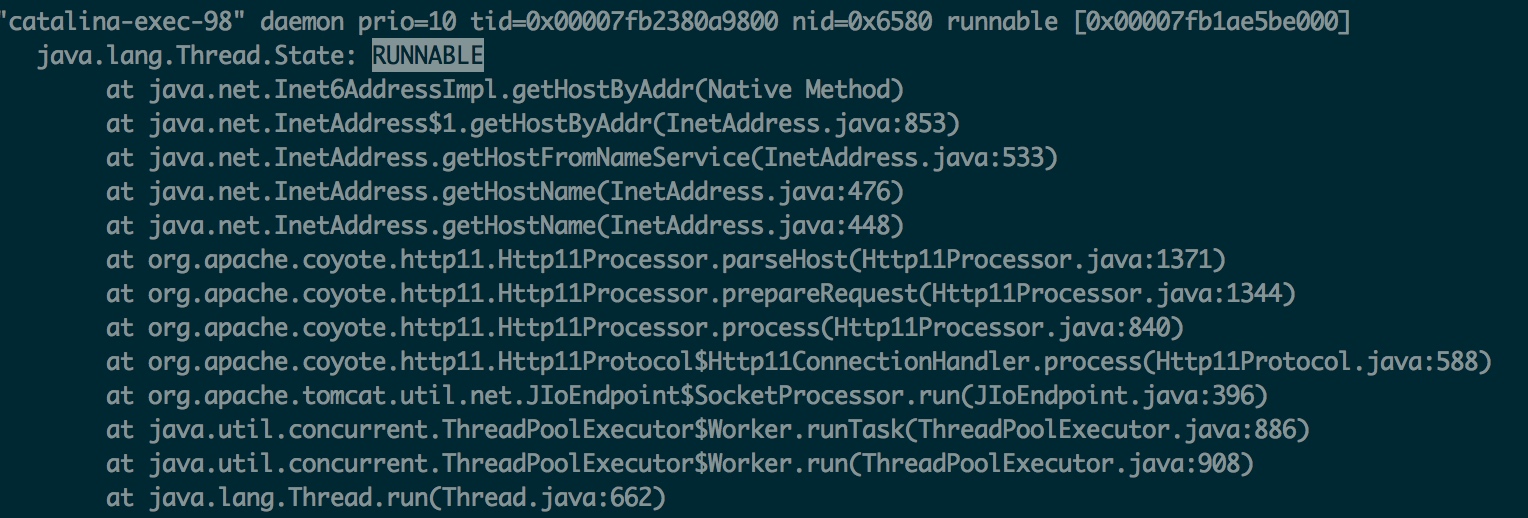Image resolution: width=1528 pixels, height=518 pixels.
Task: Click the Http11Processor.parseHost stack frame
Action: [666, 261]
